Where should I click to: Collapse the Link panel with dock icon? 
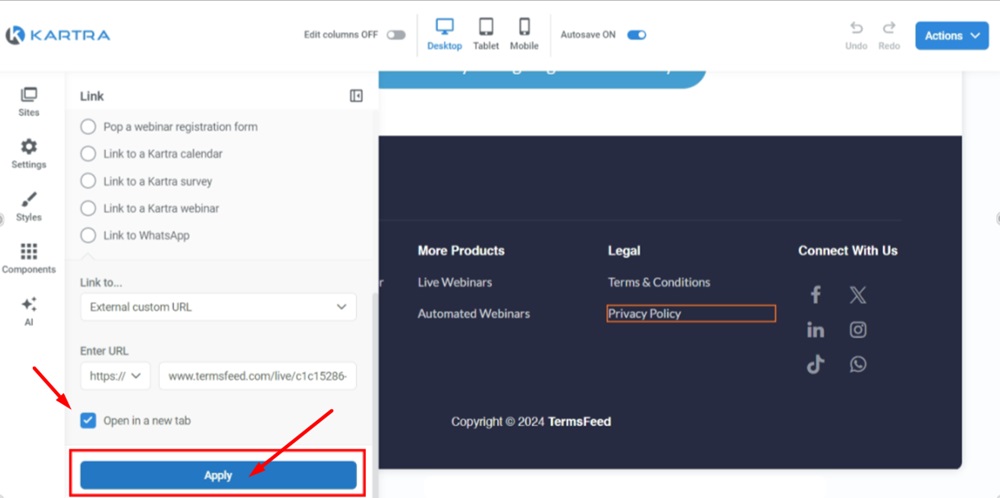coord(357,96)
